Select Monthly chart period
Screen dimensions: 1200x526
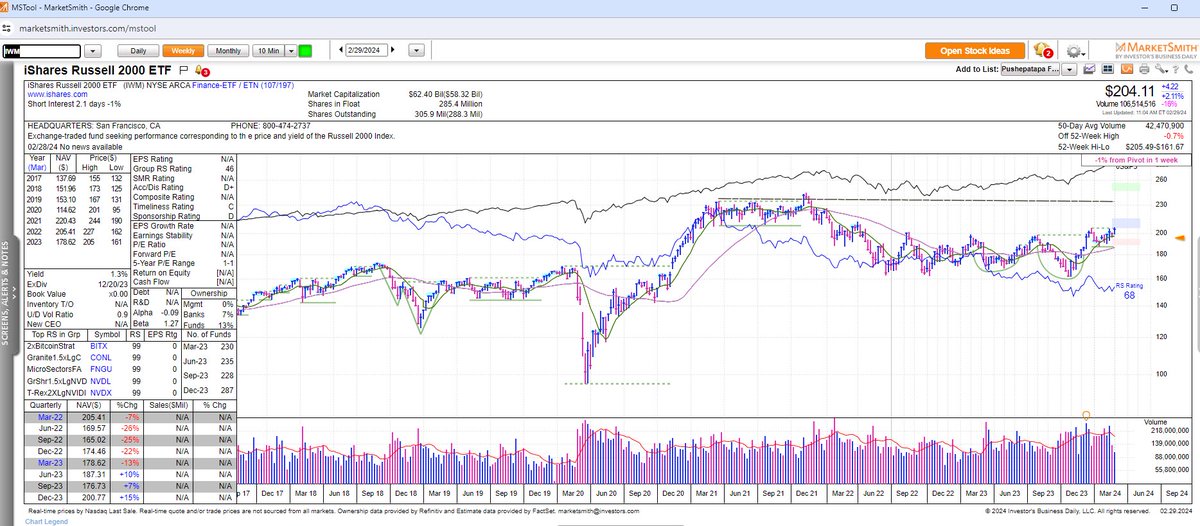tap(228, 50)
